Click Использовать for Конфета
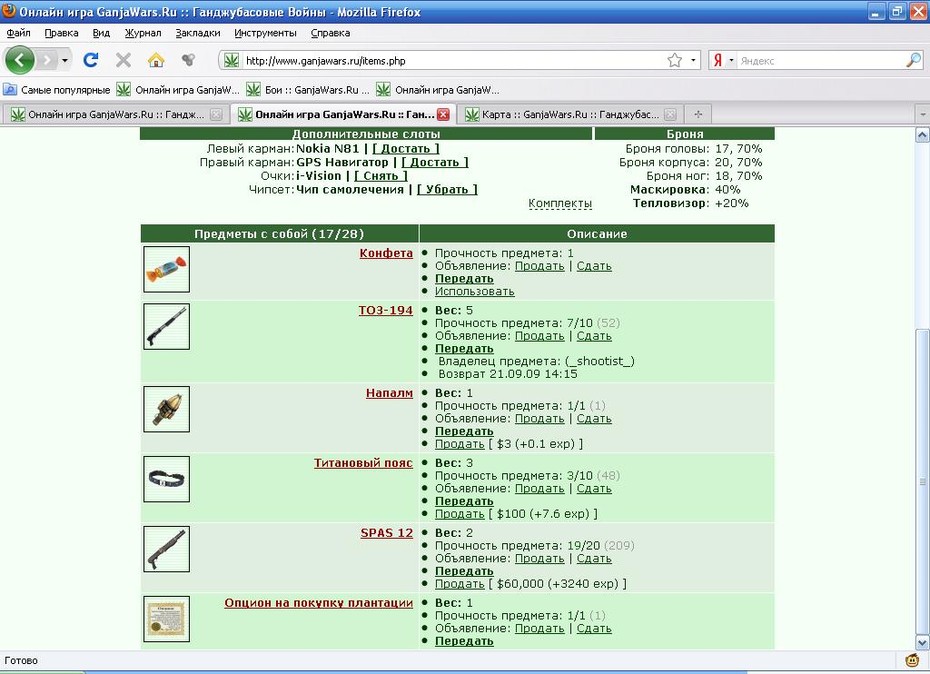The height and width of the screenshot is (674, 930). coord(474,291)
